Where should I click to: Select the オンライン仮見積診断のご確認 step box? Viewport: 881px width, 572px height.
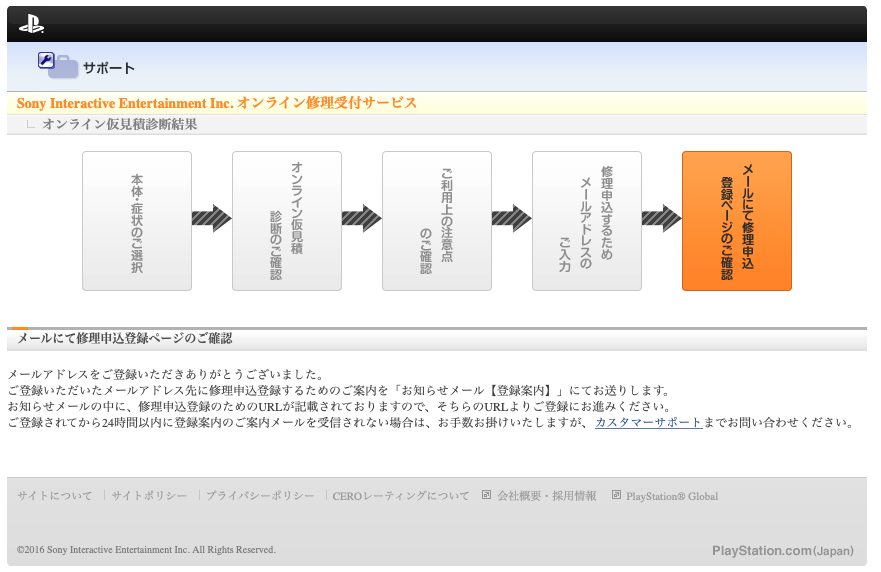(x=287, y=221)
